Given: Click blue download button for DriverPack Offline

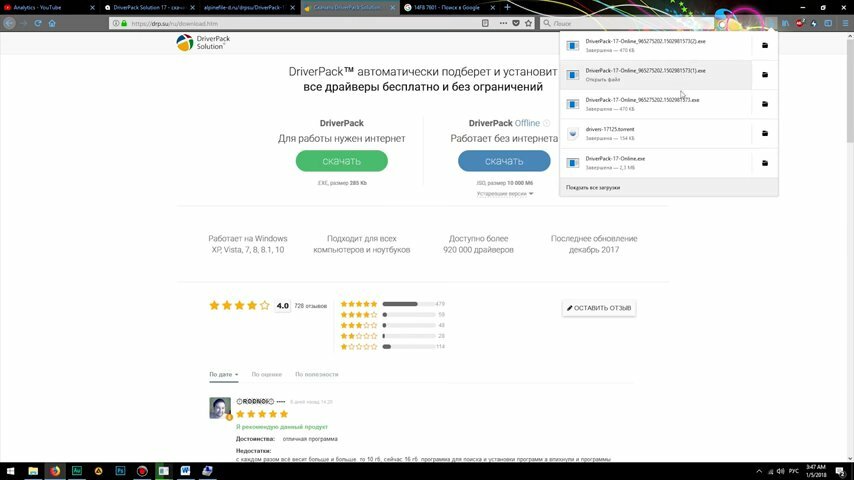Looking at the screenshot, I should click(504, 161).
